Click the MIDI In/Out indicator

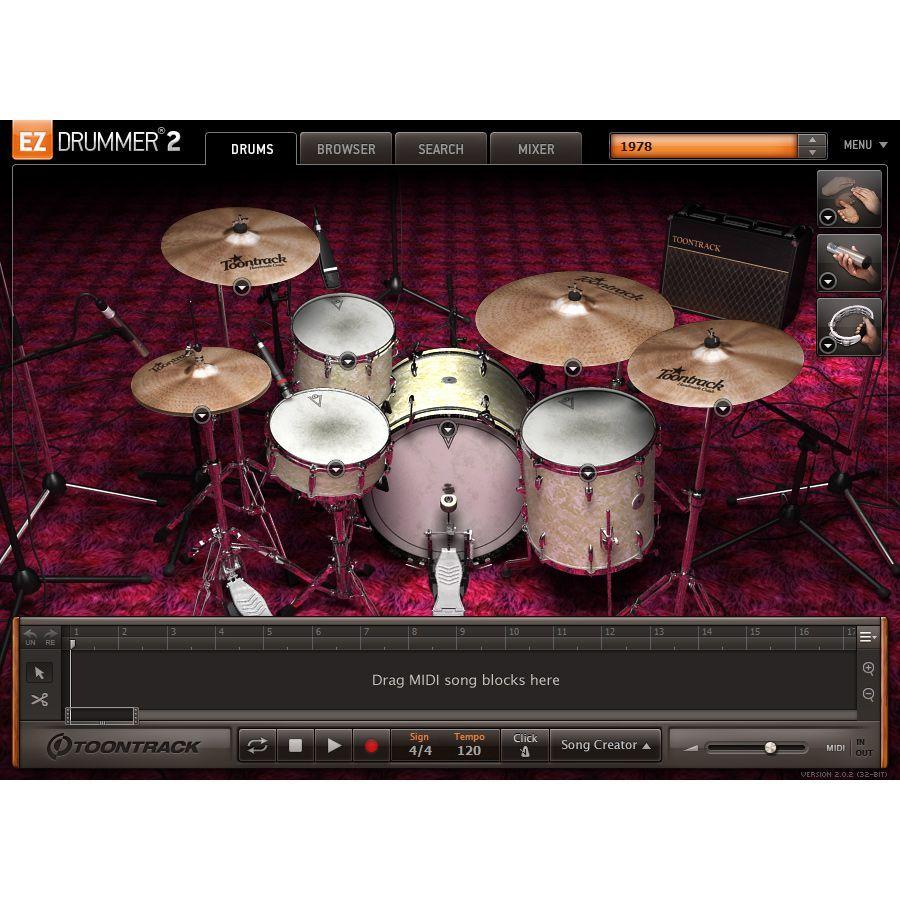coord(849,747)
